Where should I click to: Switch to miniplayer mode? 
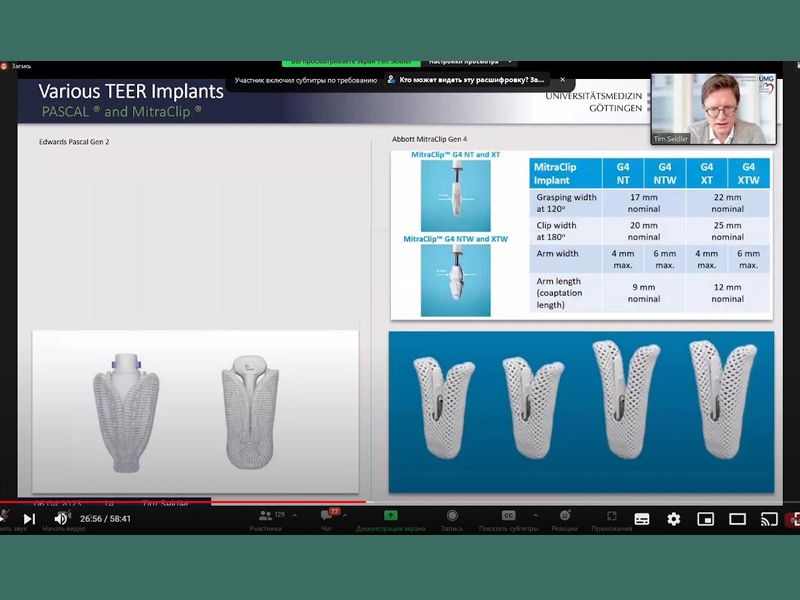pyautogui.click(x=705, y=519)
